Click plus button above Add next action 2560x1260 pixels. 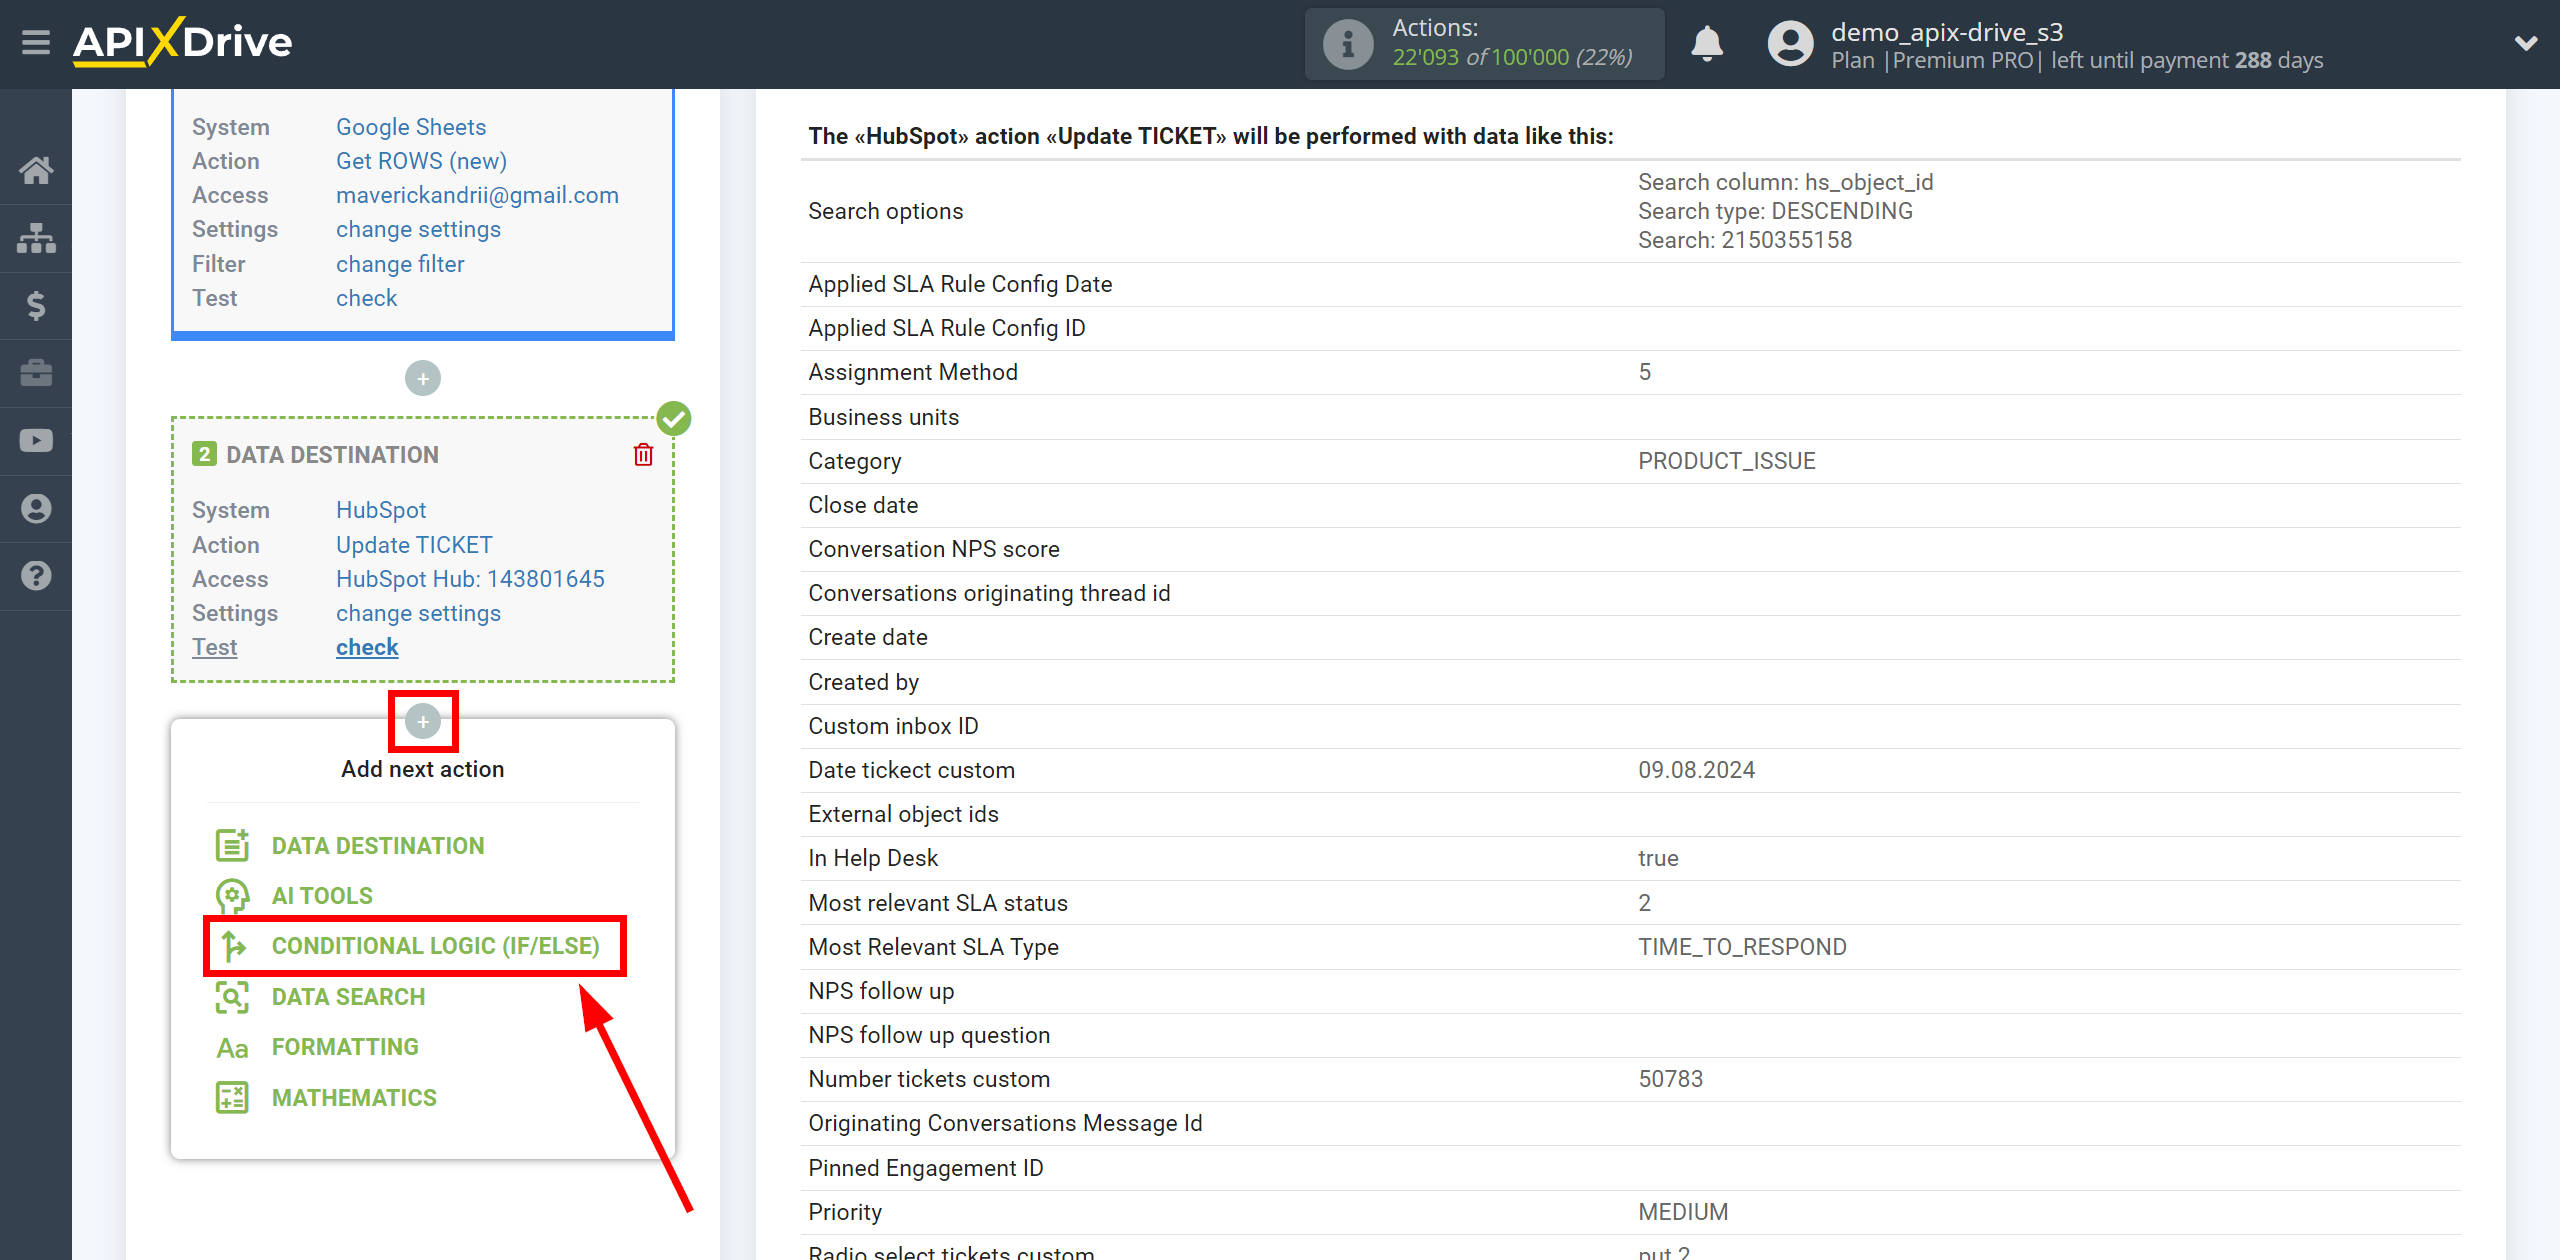click(423, 721)
